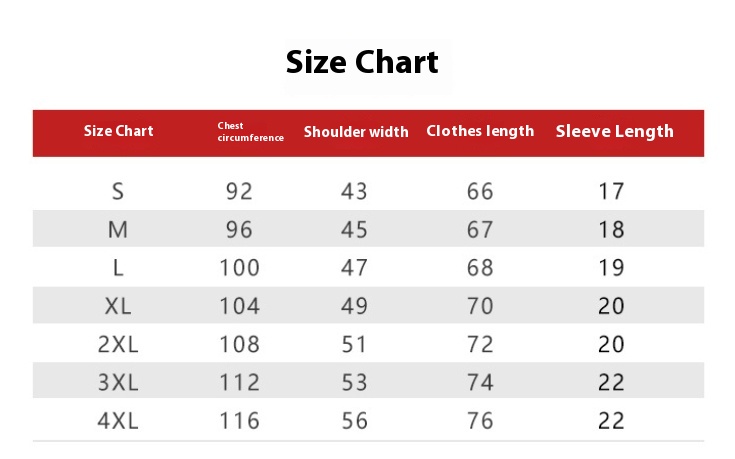Click the Size Chart title heading
Viewport: 735px width, 459px height.
pyautogui.click(x=362, y=62)
